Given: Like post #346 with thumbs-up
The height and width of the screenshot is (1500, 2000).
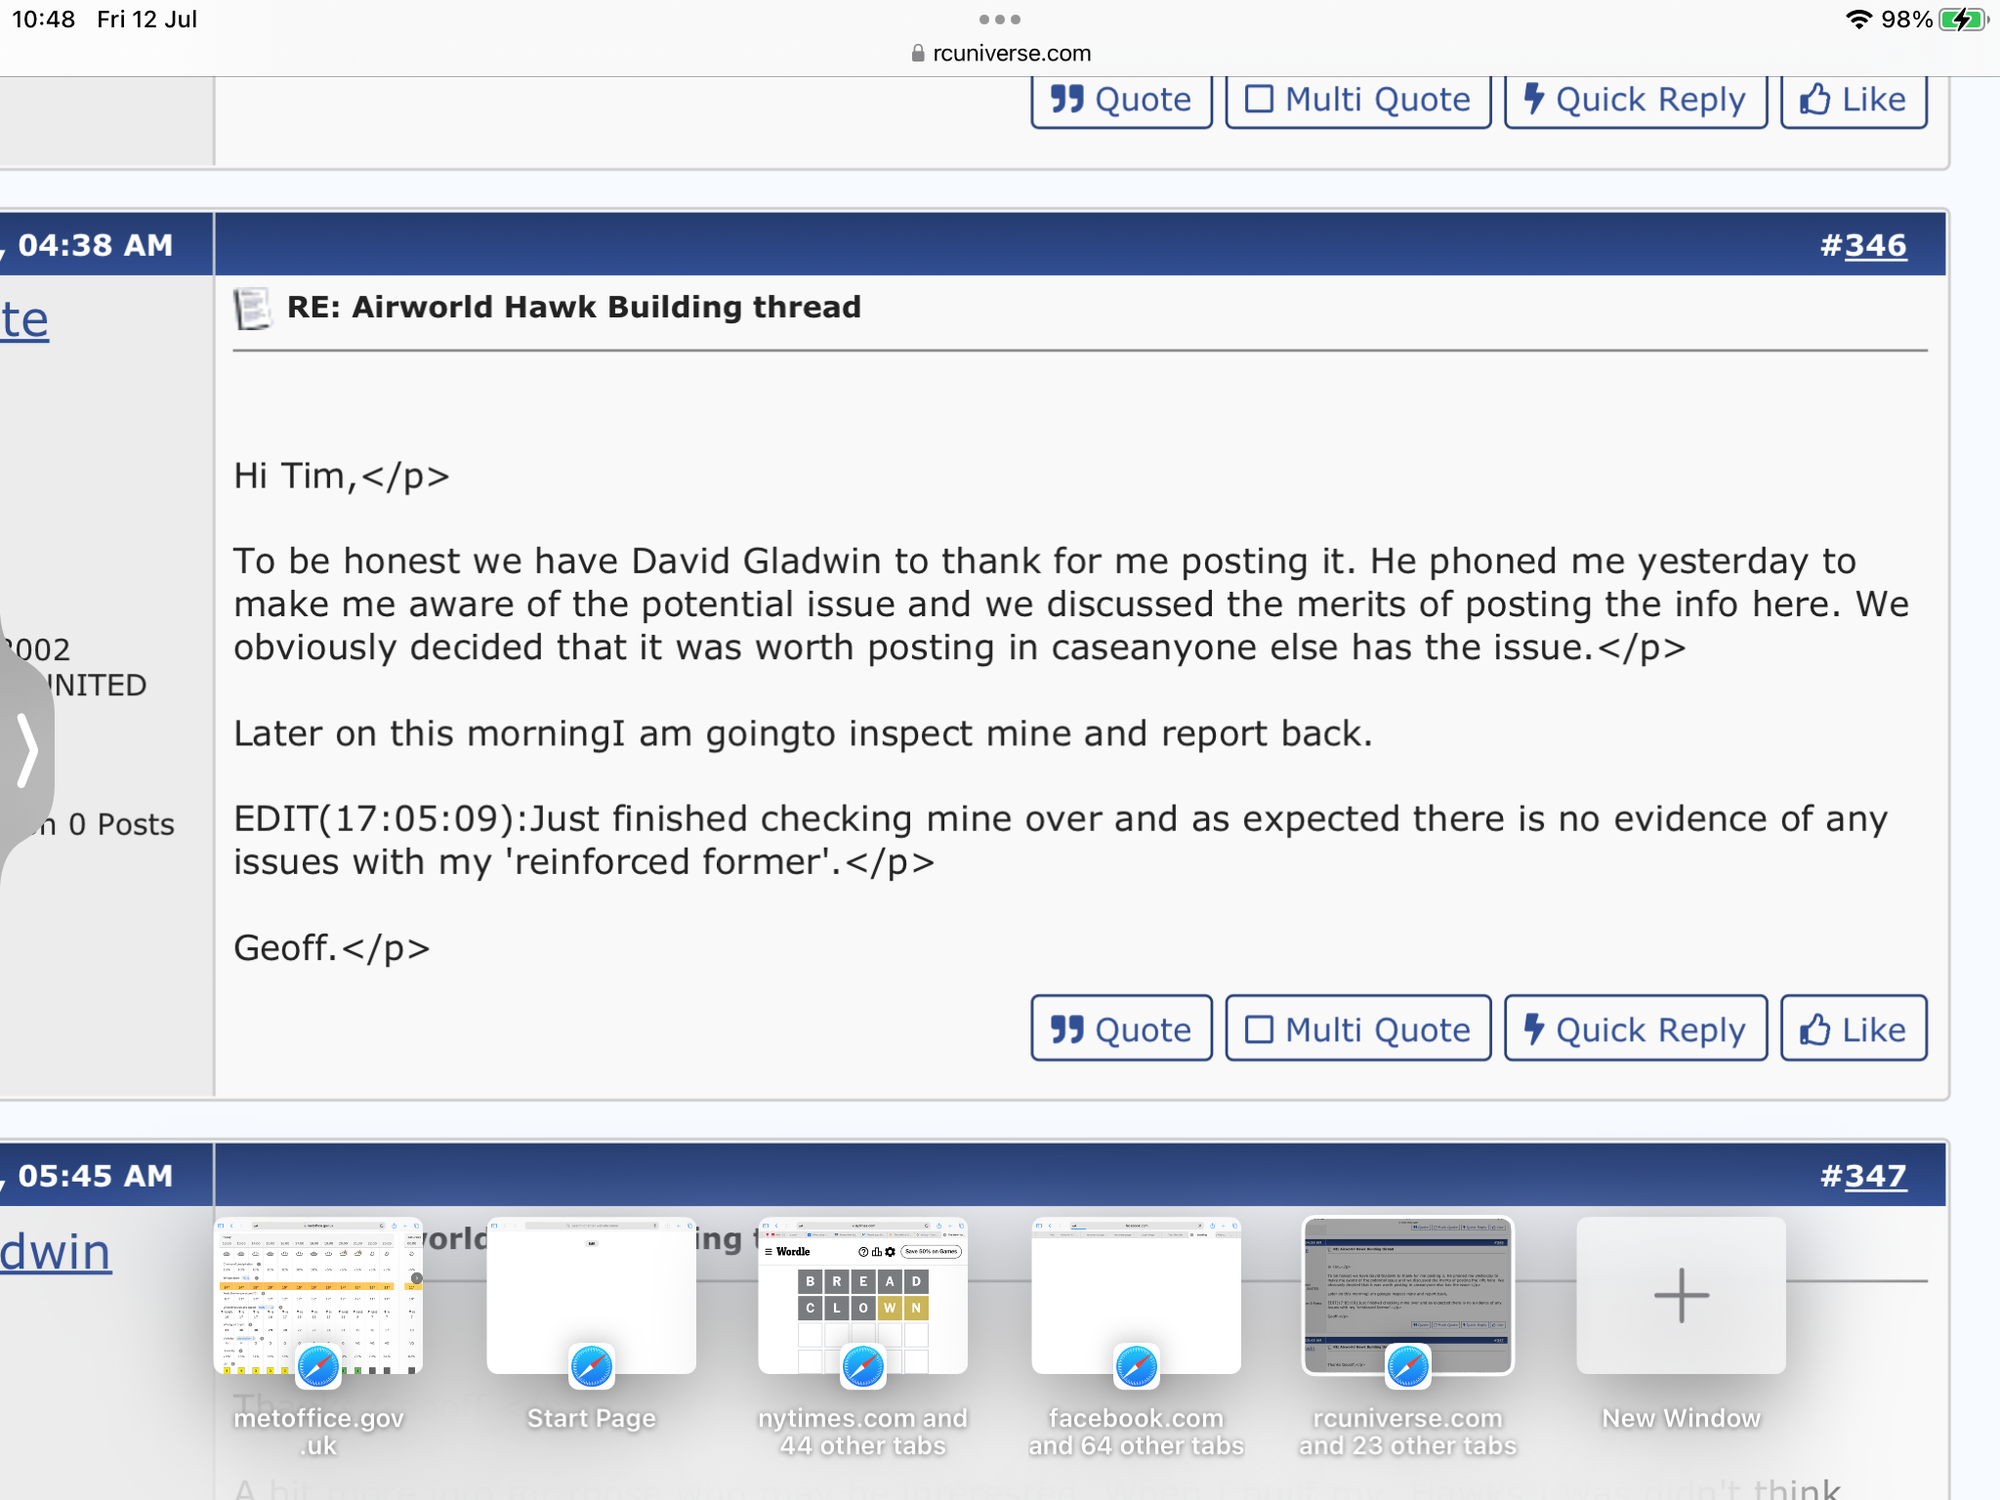Looking at the screenshot, I should (1853, 1029).
